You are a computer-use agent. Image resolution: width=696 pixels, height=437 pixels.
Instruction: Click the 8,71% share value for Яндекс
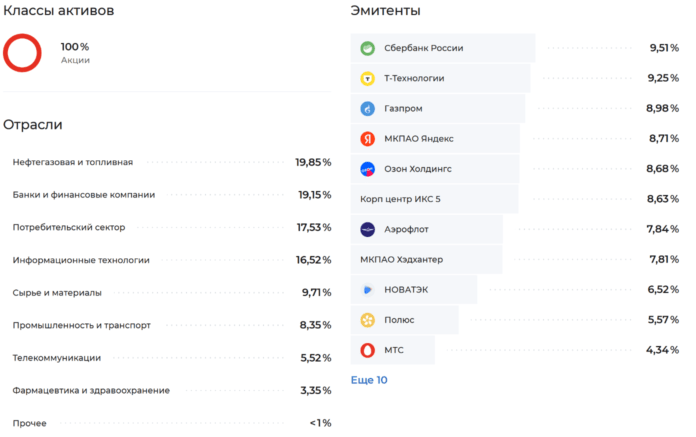[664, 138]
